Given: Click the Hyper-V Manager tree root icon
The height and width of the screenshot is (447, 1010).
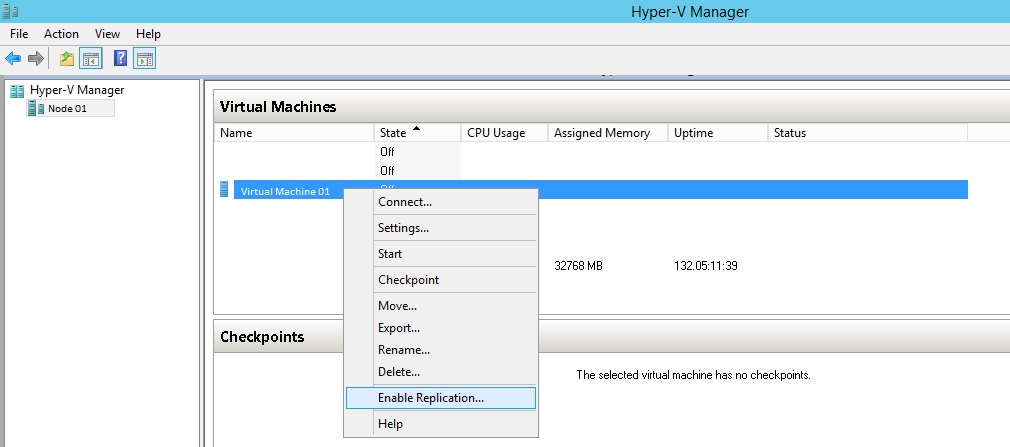Looking at the screenshot, I should [x=17, y=91].
